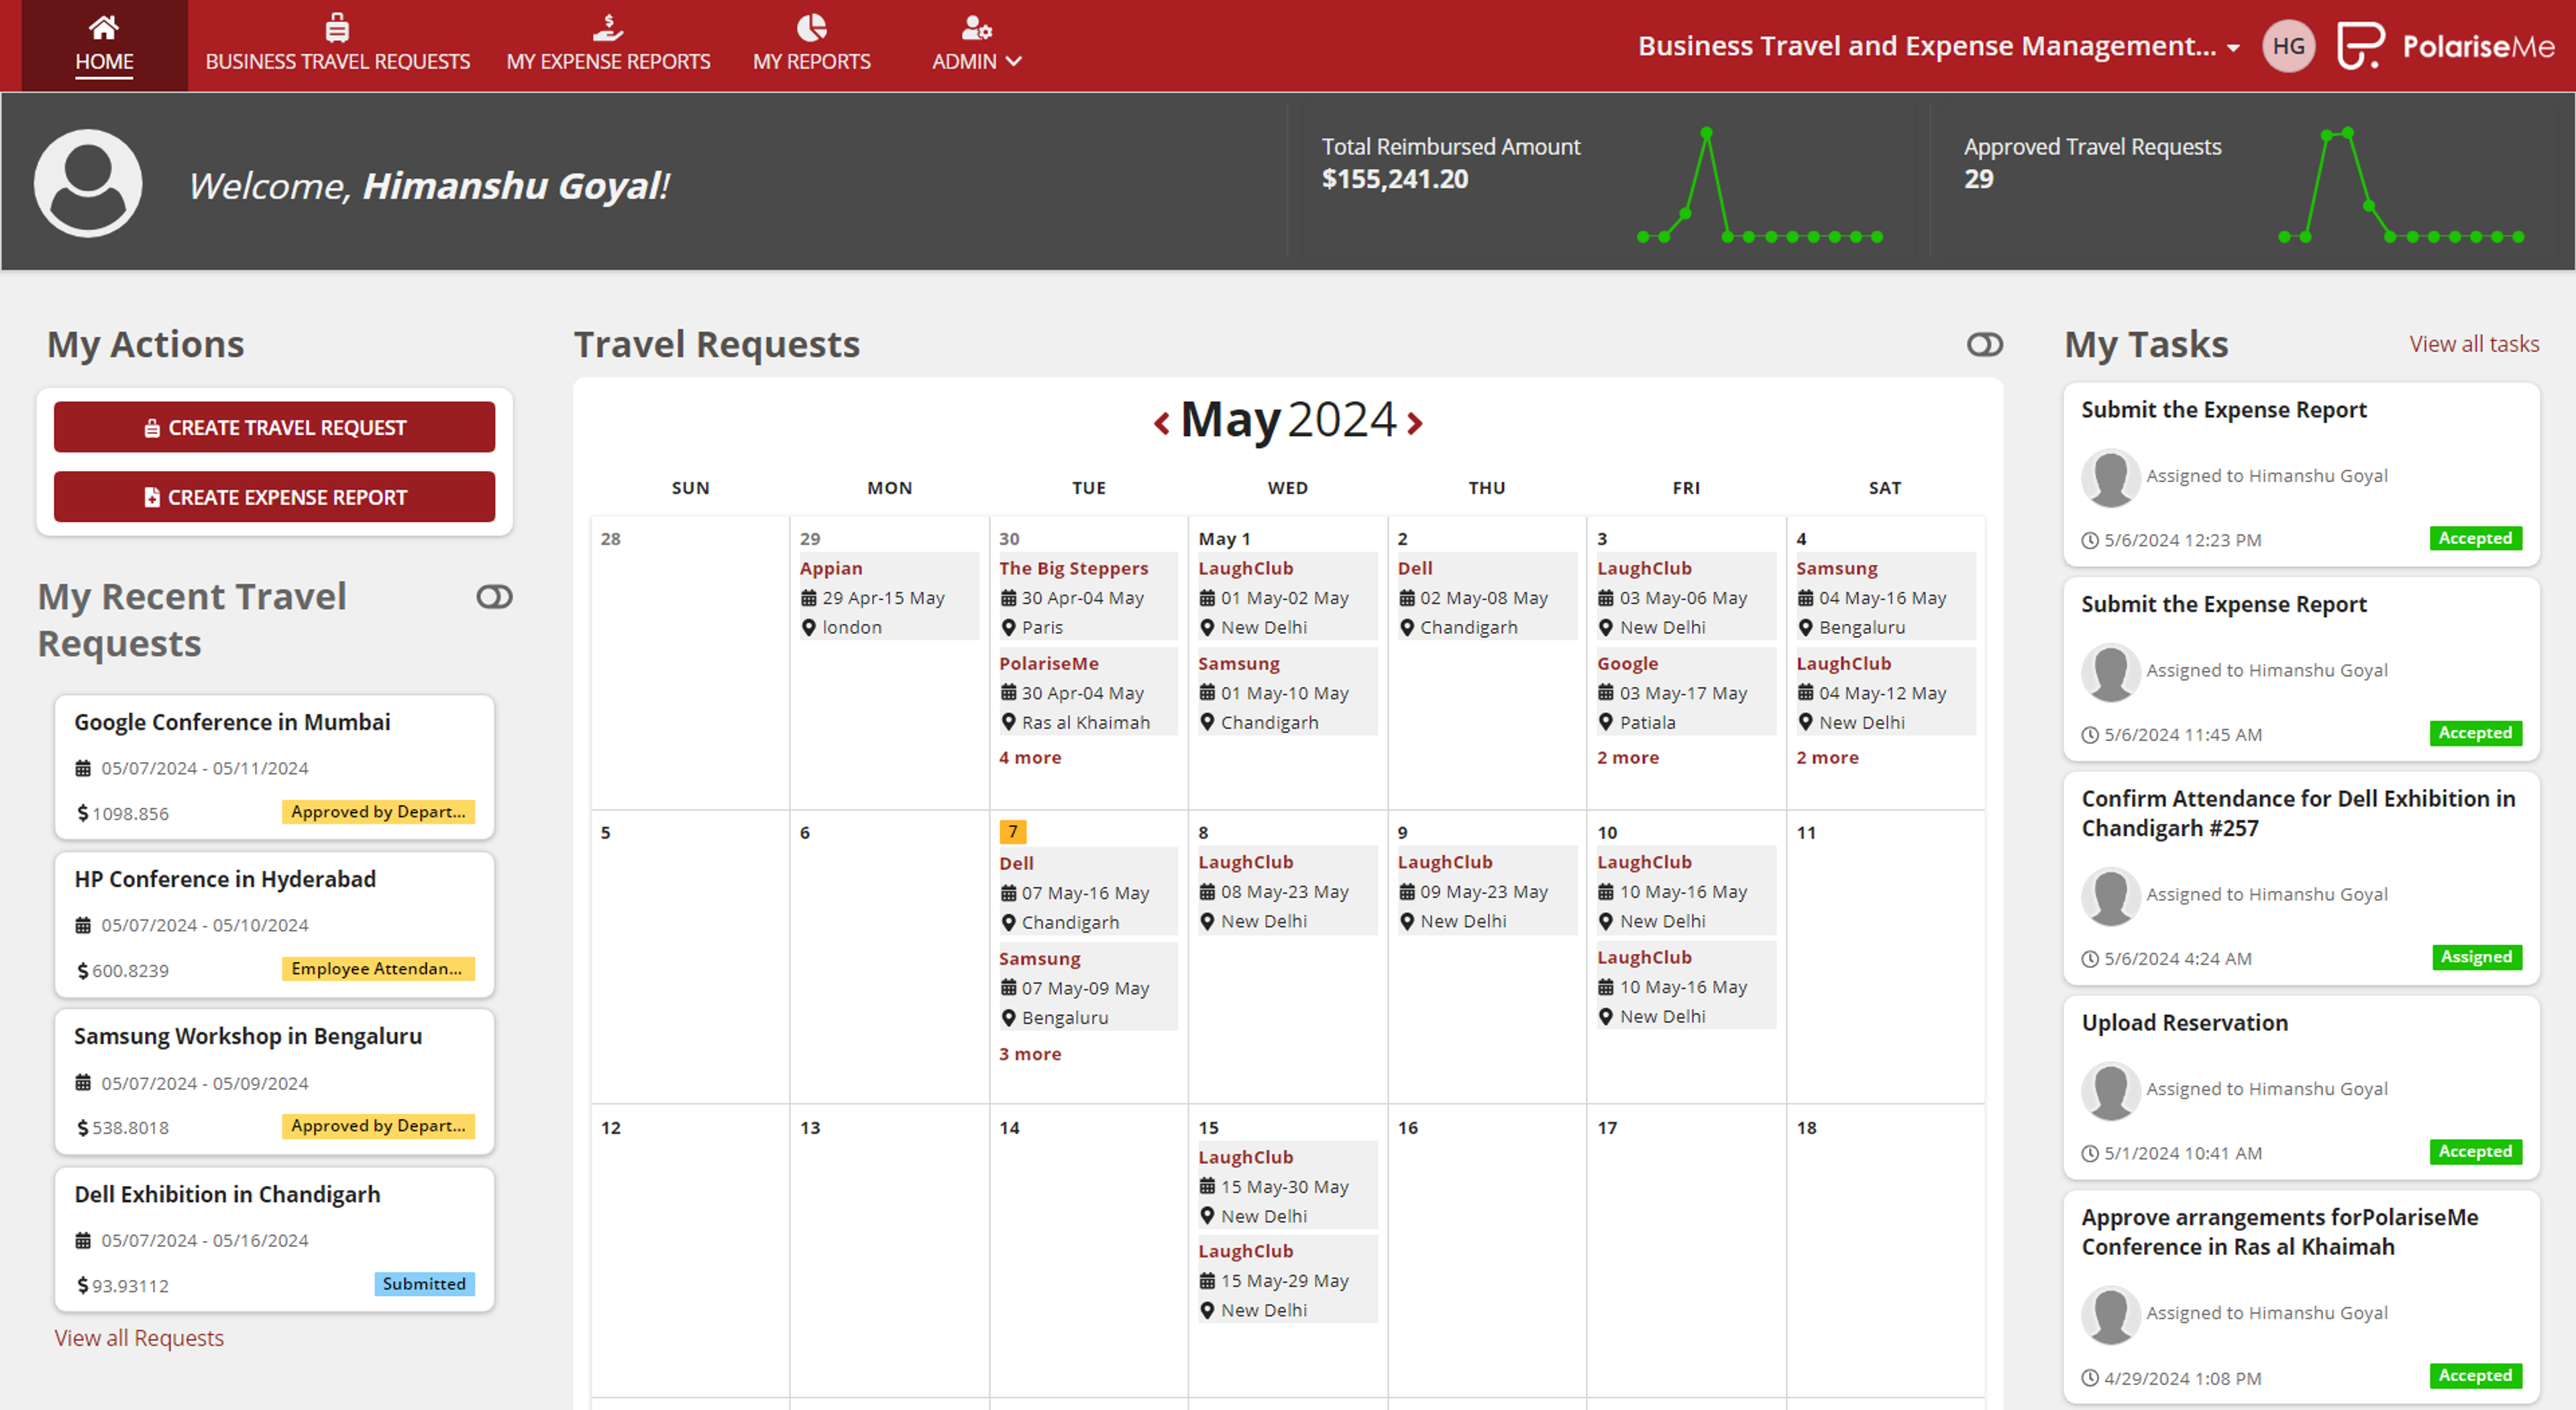Open the Dell event on May 7
Image resolution: width=2576 pixels, height=1410 pixels.
click(1087, 891)
